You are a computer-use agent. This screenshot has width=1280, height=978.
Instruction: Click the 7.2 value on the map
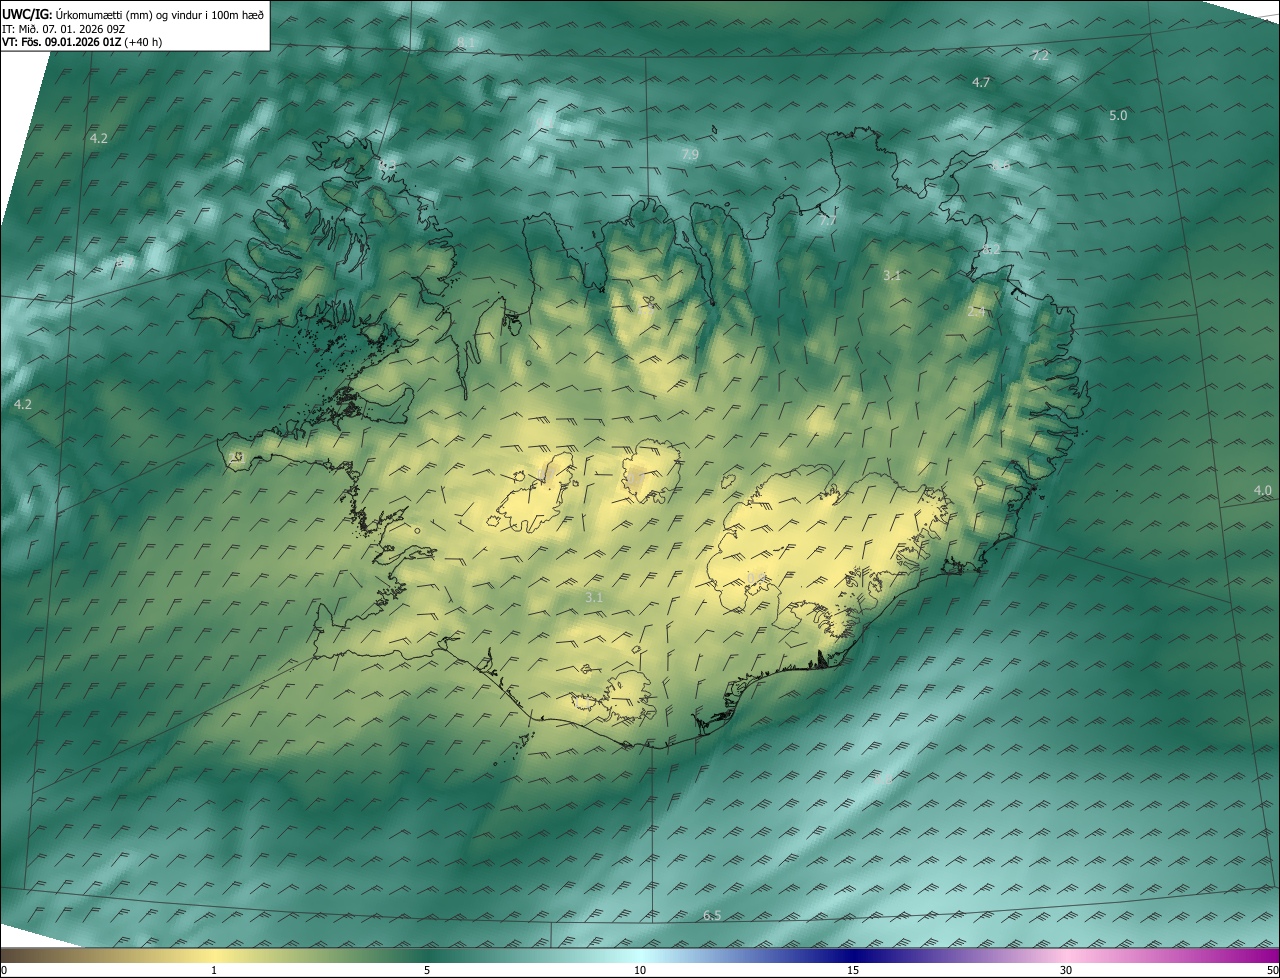click(1040, 56)
